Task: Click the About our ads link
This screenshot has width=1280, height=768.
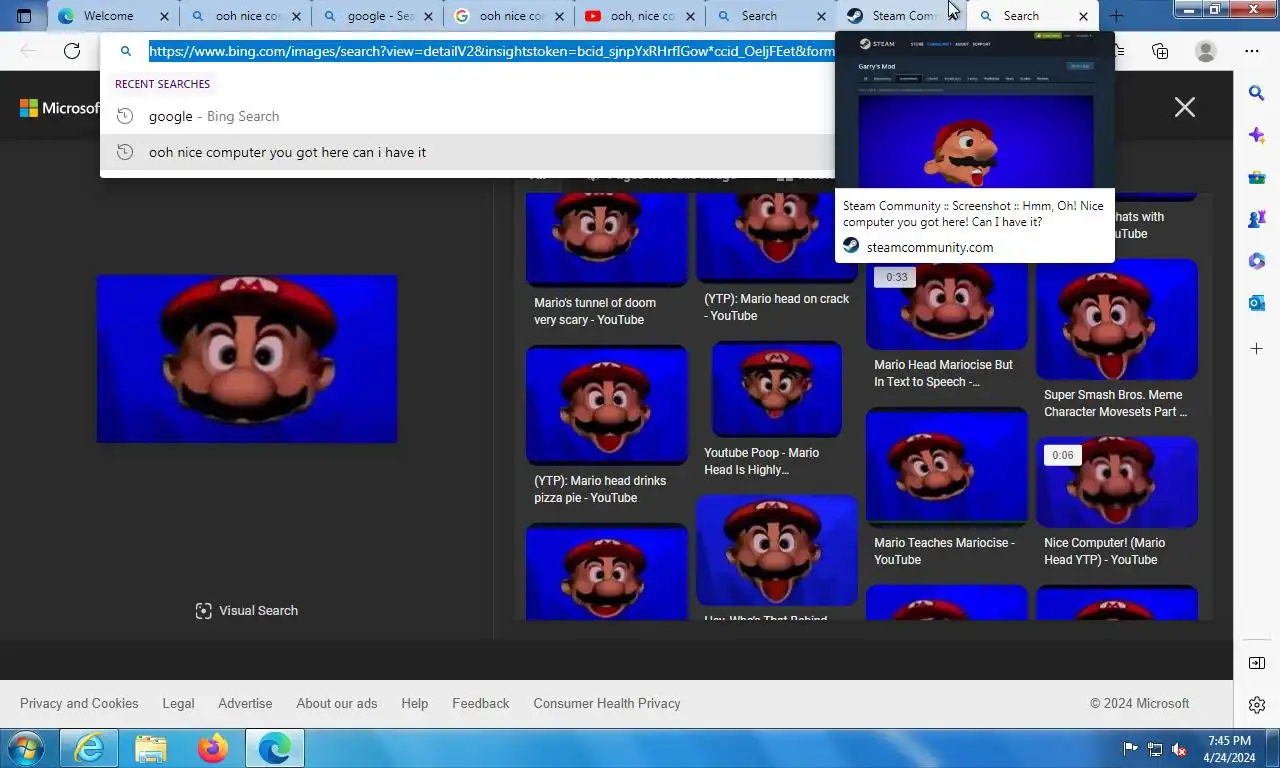Action: (x=337, y=704)
